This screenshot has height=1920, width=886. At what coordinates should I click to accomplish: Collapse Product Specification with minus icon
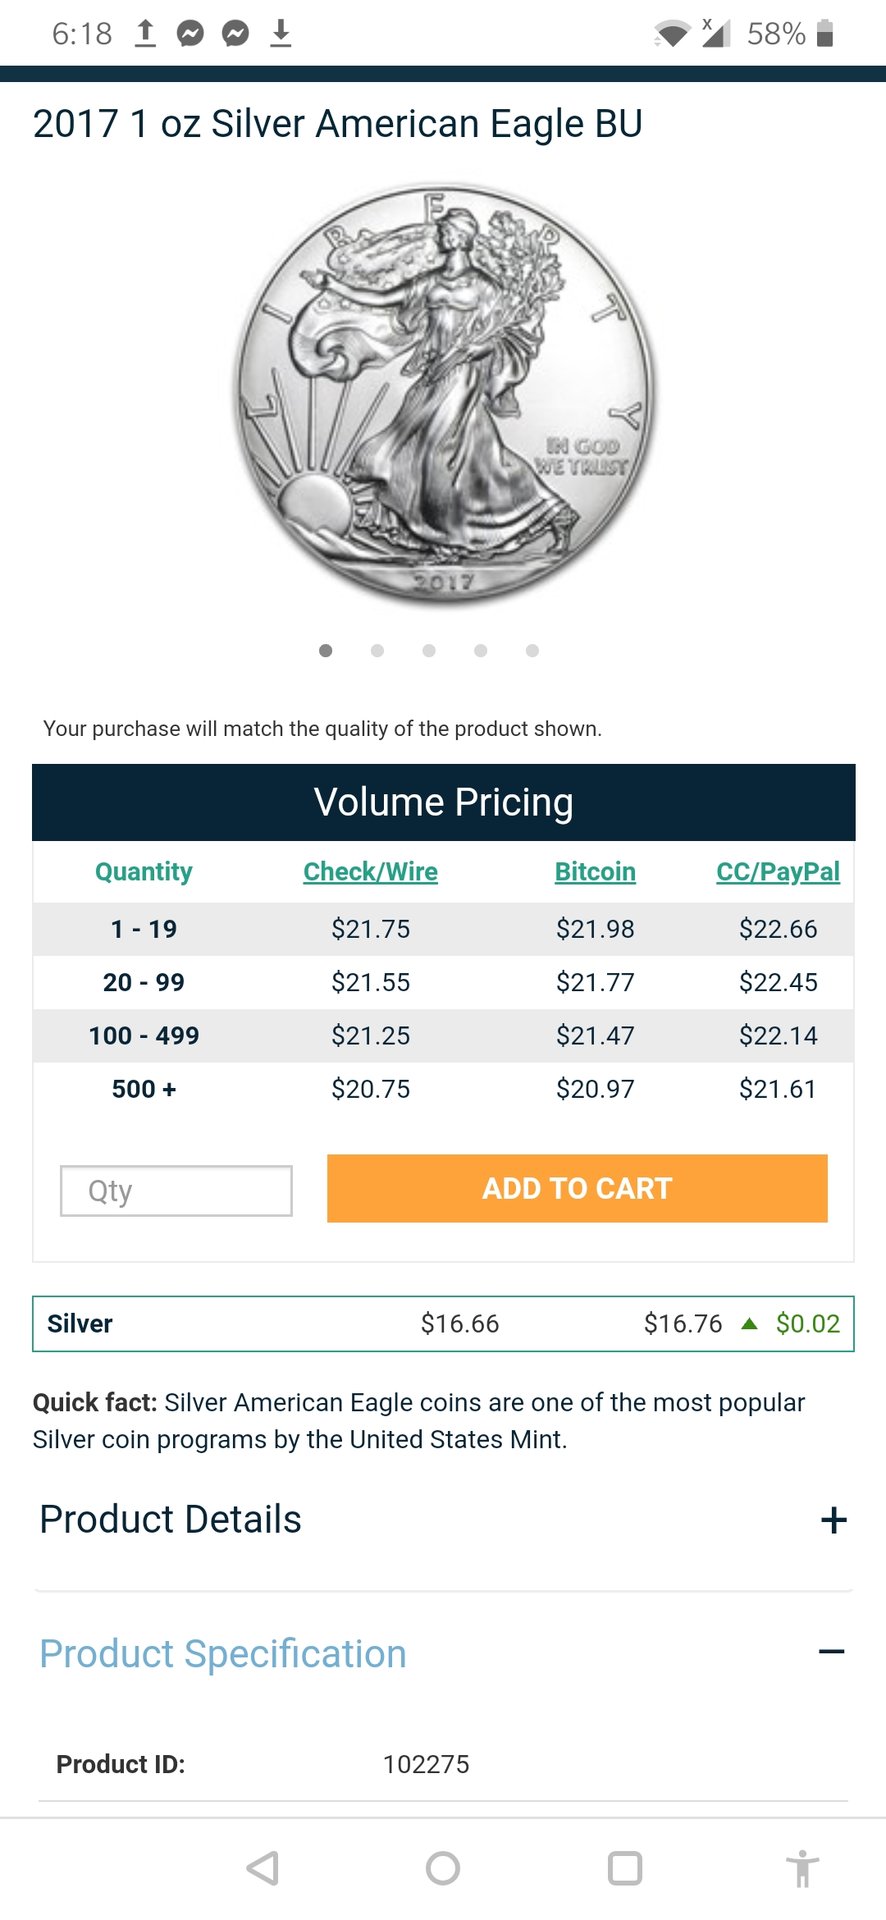831,1652
